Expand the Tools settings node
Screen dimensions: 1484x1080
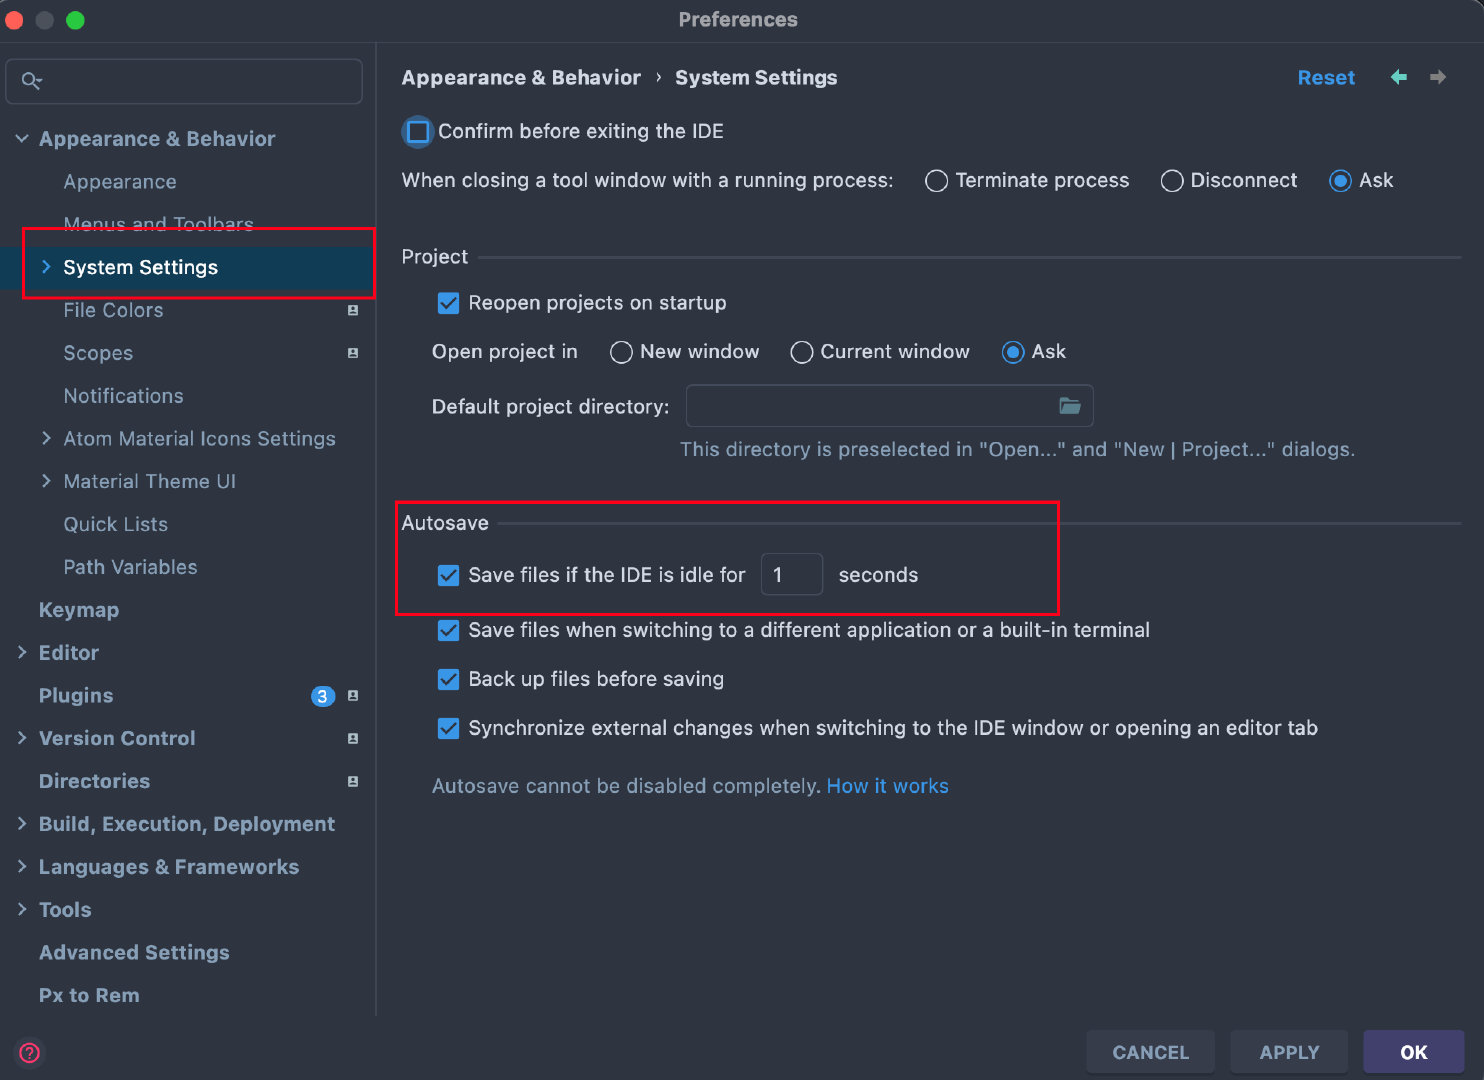[x=22, y=910]
